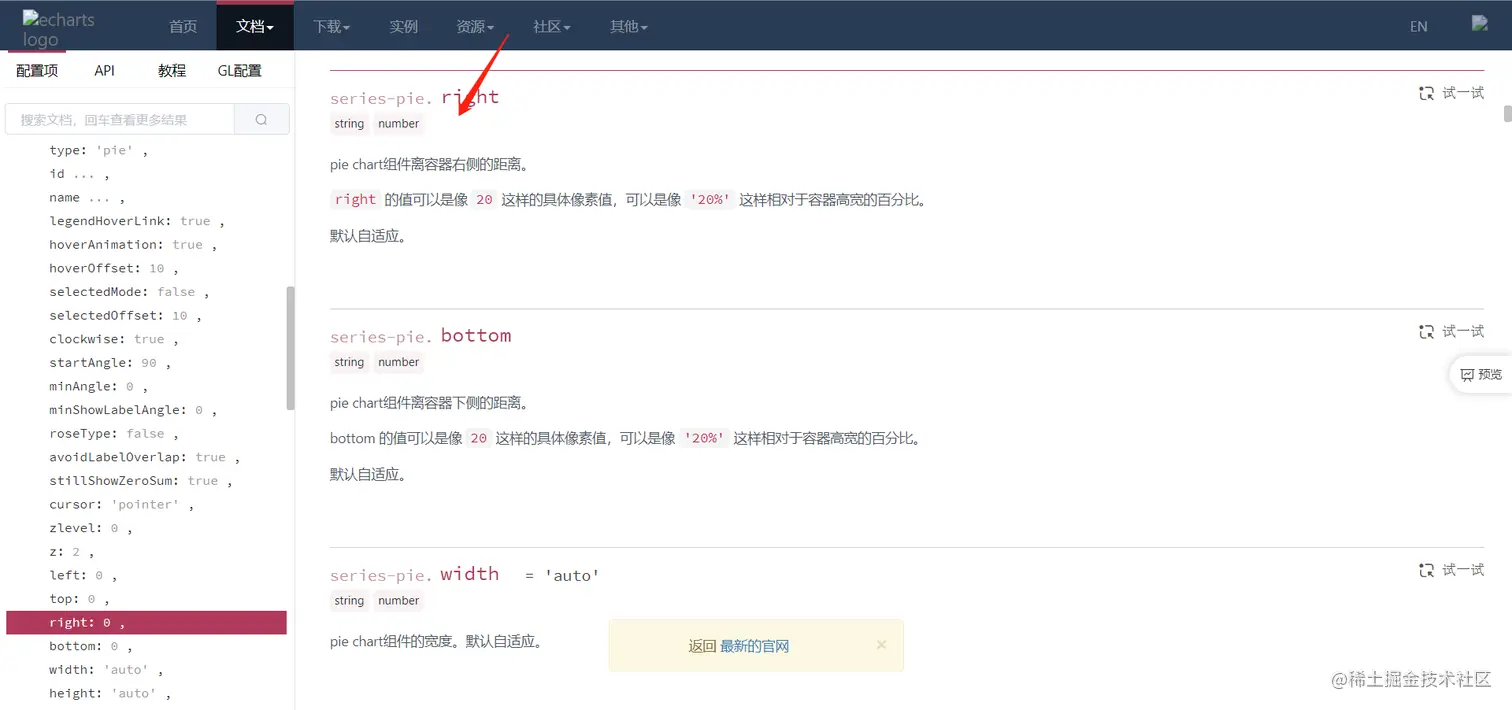1512x710 pixels.
Task: Select left: 0 entry
Action: pos(83,576)
